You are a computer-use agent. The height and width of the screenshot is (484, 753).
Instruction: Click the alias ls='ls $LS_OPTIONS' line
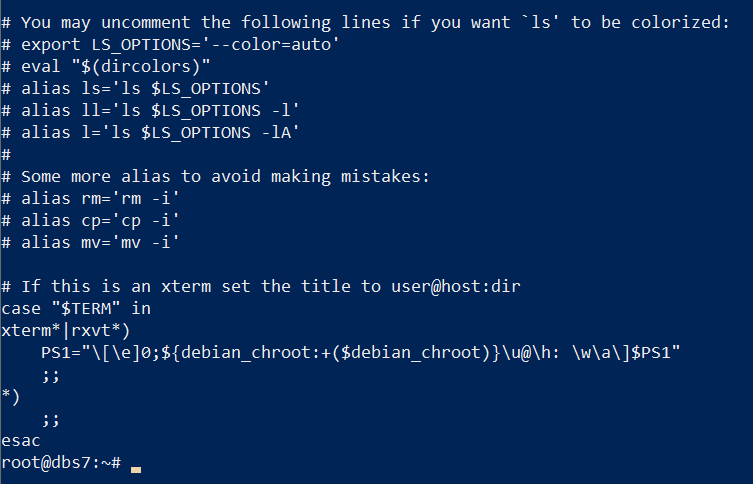coord(135,88)
